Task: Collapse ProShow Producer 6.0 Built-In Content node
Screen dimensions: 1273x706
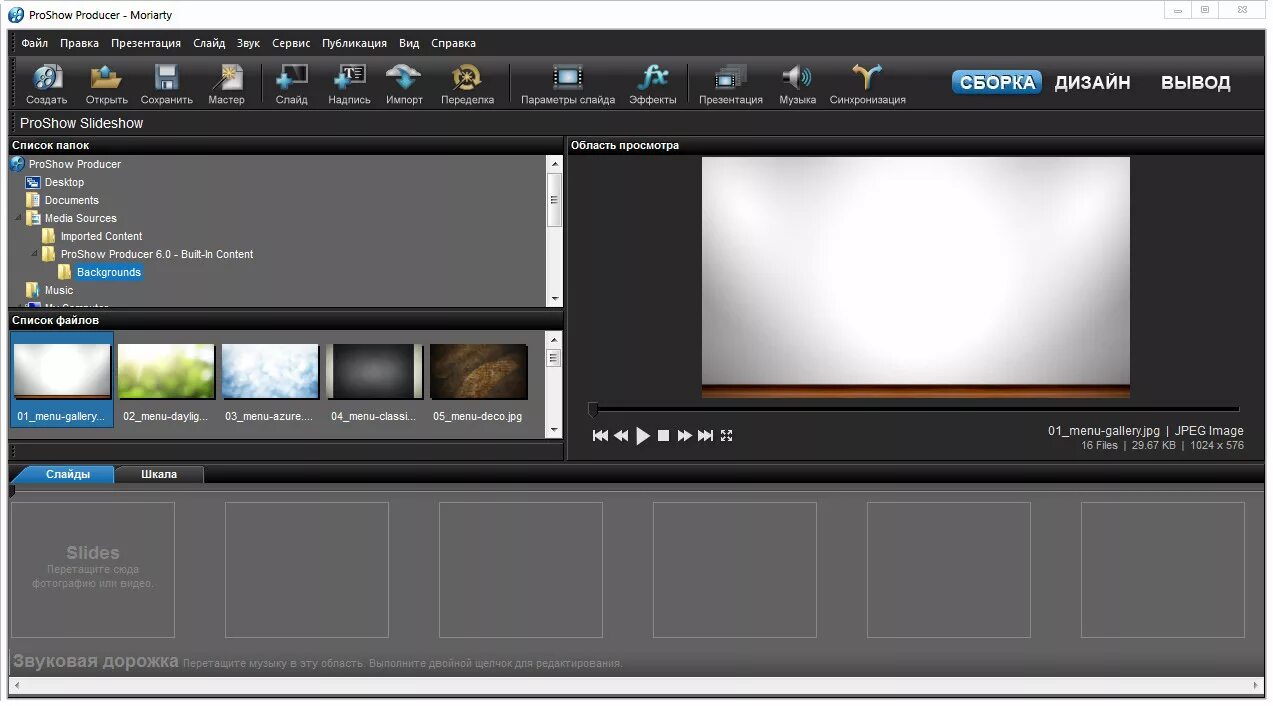Action: click(34, 254)
